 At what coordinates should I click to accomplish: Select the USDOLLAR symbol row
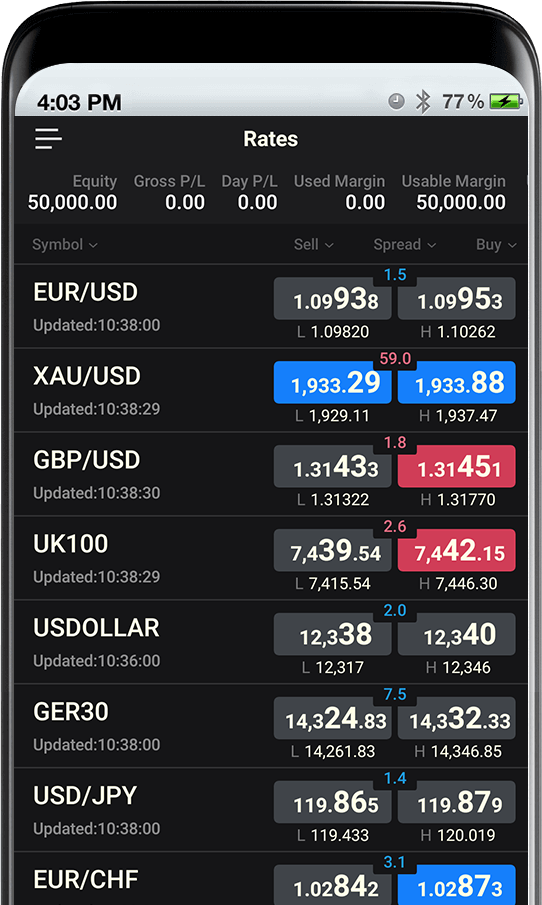point(271,642)
